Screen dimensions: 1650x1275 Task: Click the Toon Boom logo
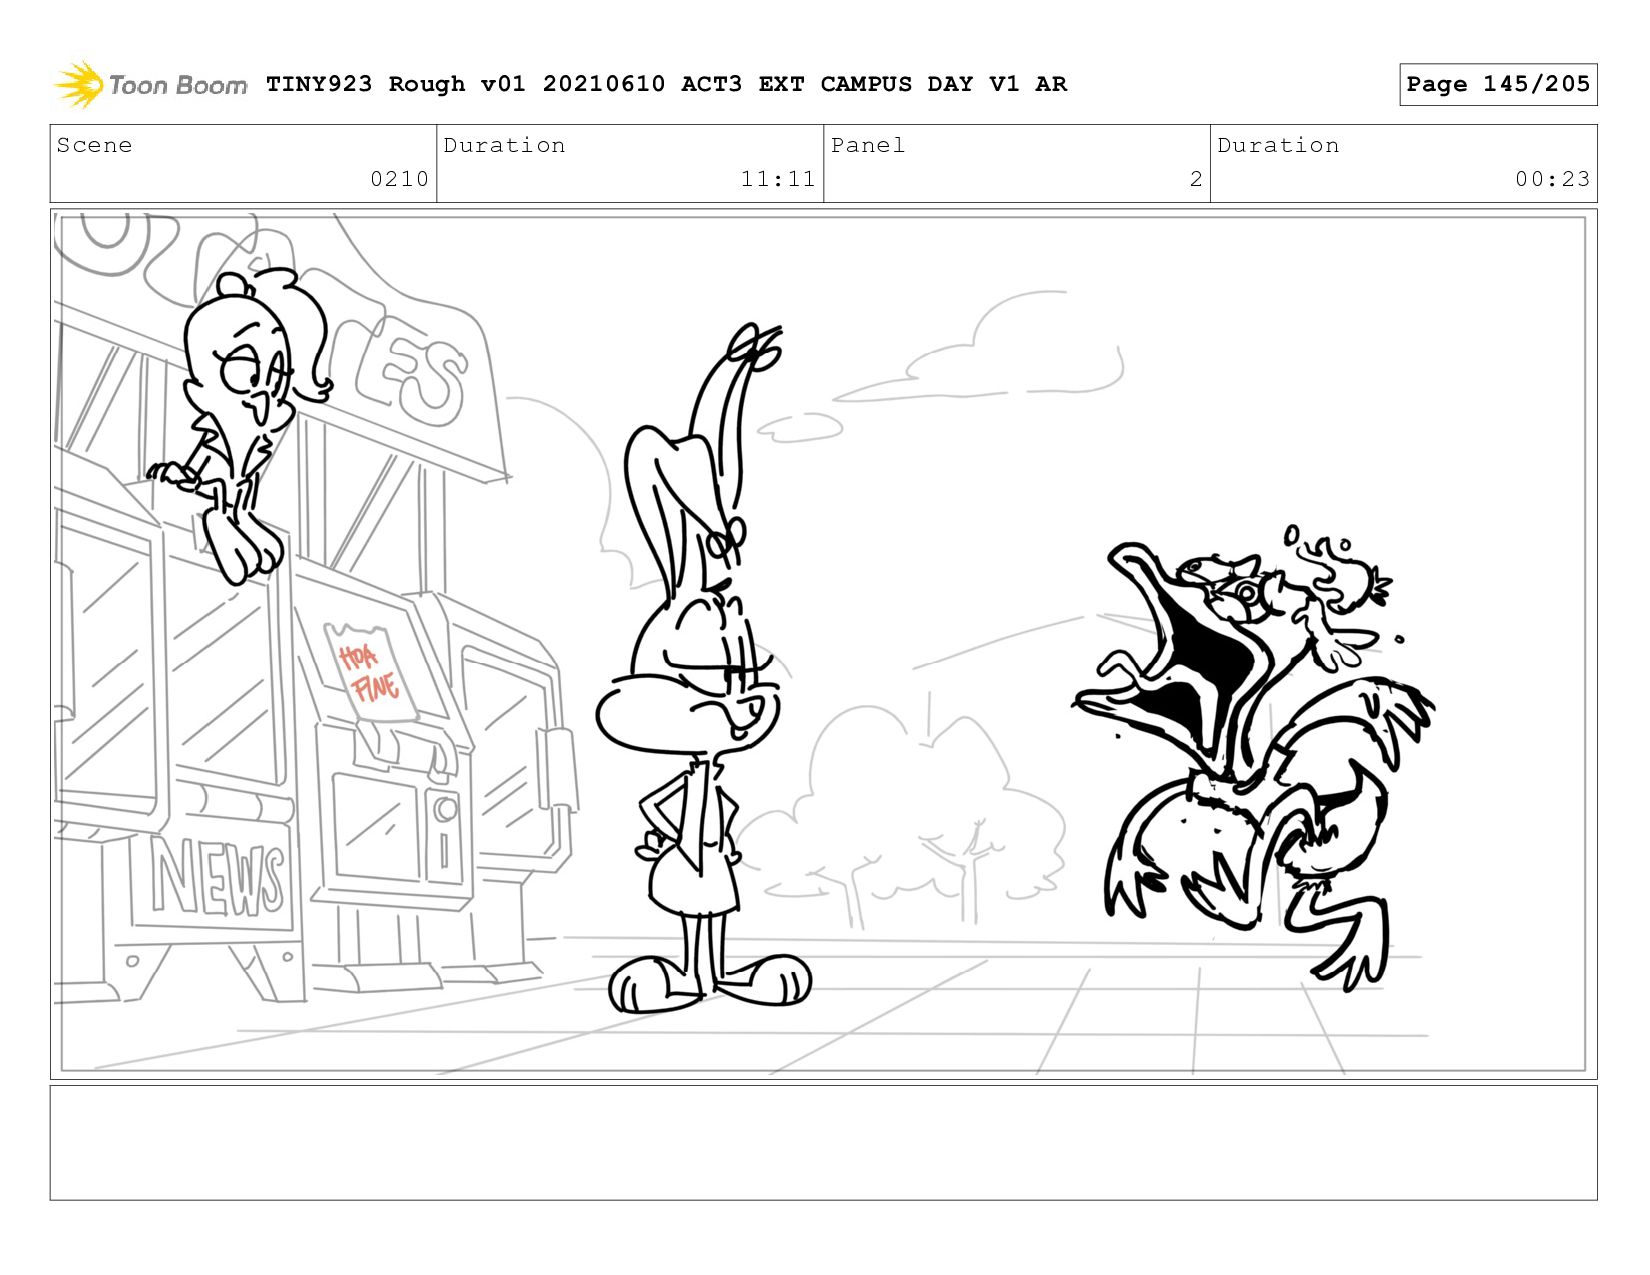click(150, 85)
